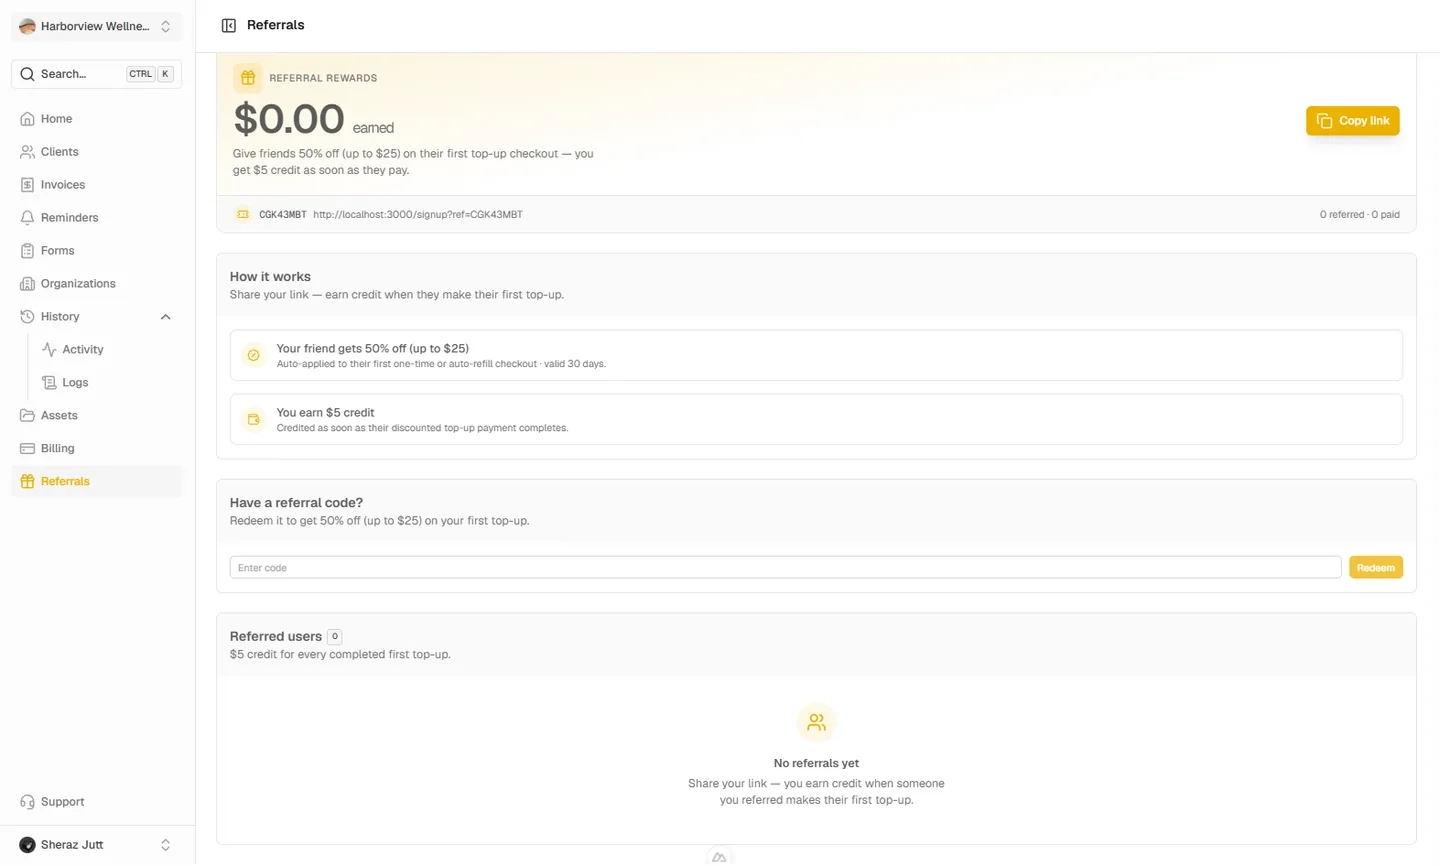Toggle the sidebar panel icon
Viewport: 1440px width, 866px height.
pos(228,25)
